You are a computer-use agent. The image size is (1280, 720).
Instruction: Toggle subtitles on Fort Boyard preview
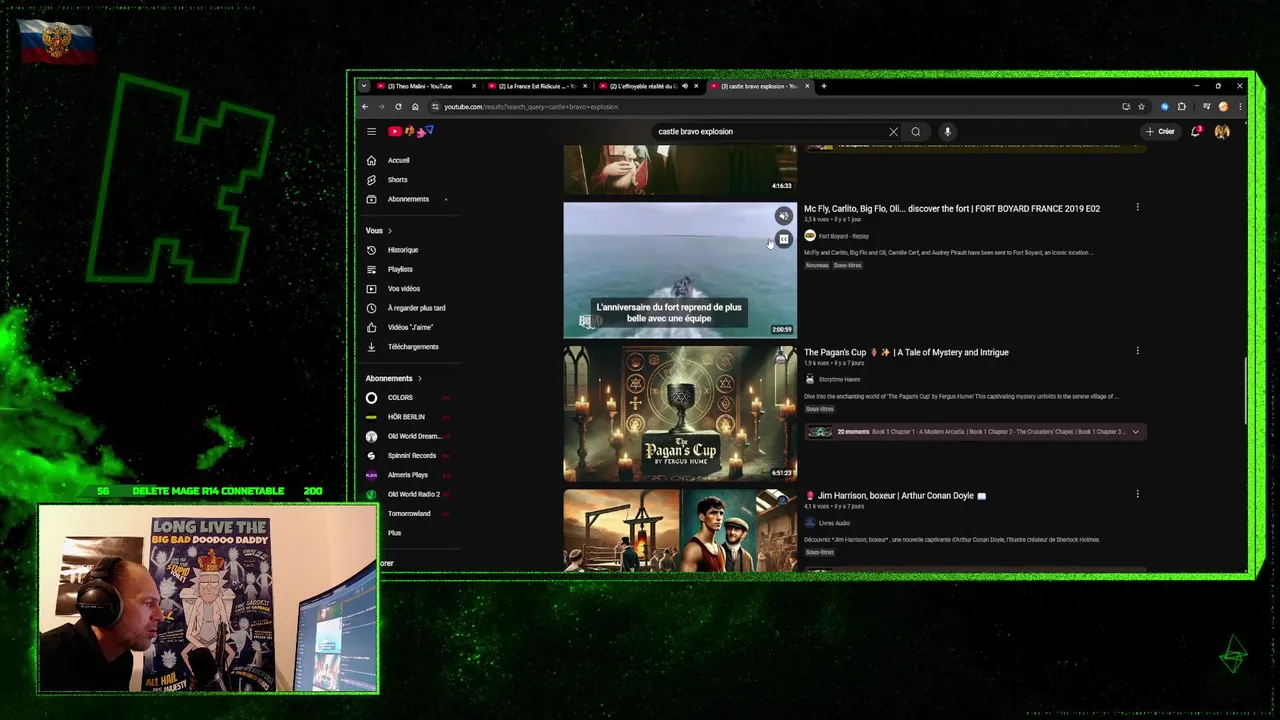click(784, 239)
